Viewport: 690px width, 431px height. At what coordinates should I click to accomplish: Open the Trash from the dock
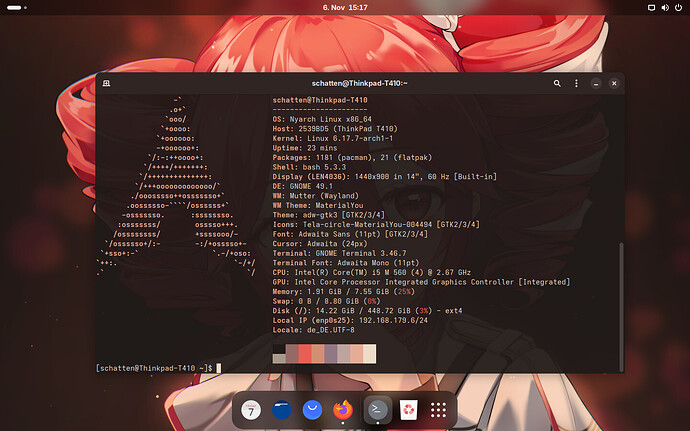coord(408,409)
